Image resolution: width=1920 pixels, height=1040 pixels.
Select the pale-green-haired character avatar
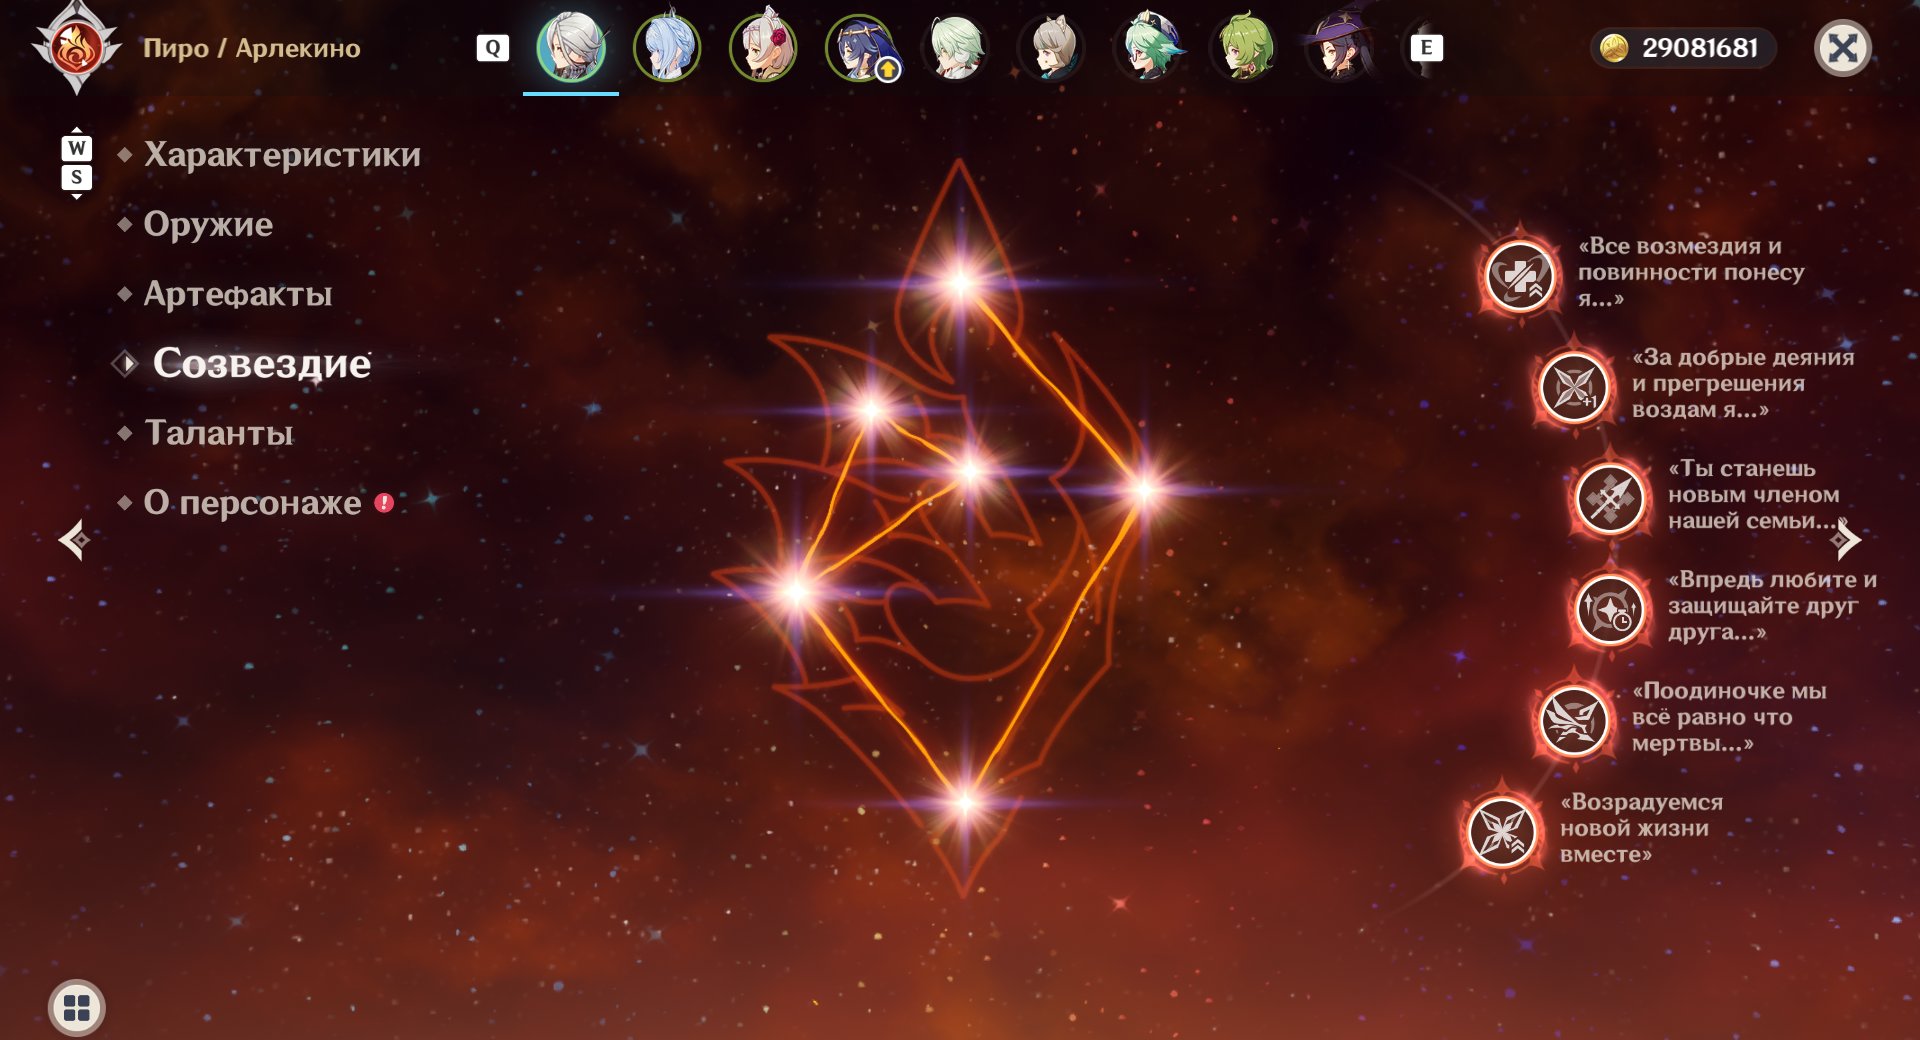(x=955, y=47)
